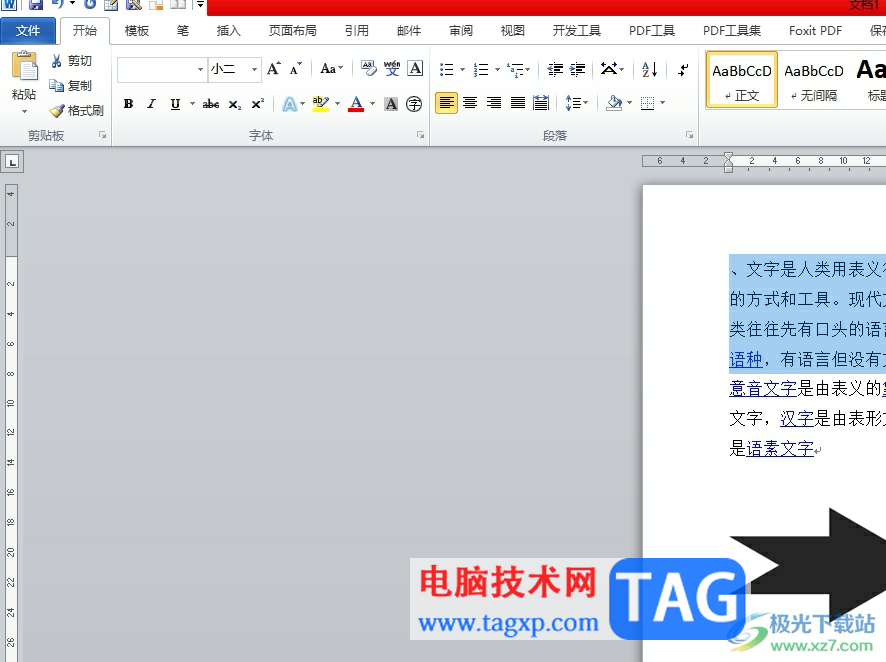The image size is (886, 662).
Task: Toggle underline formatting
Action: coord(175,104)
